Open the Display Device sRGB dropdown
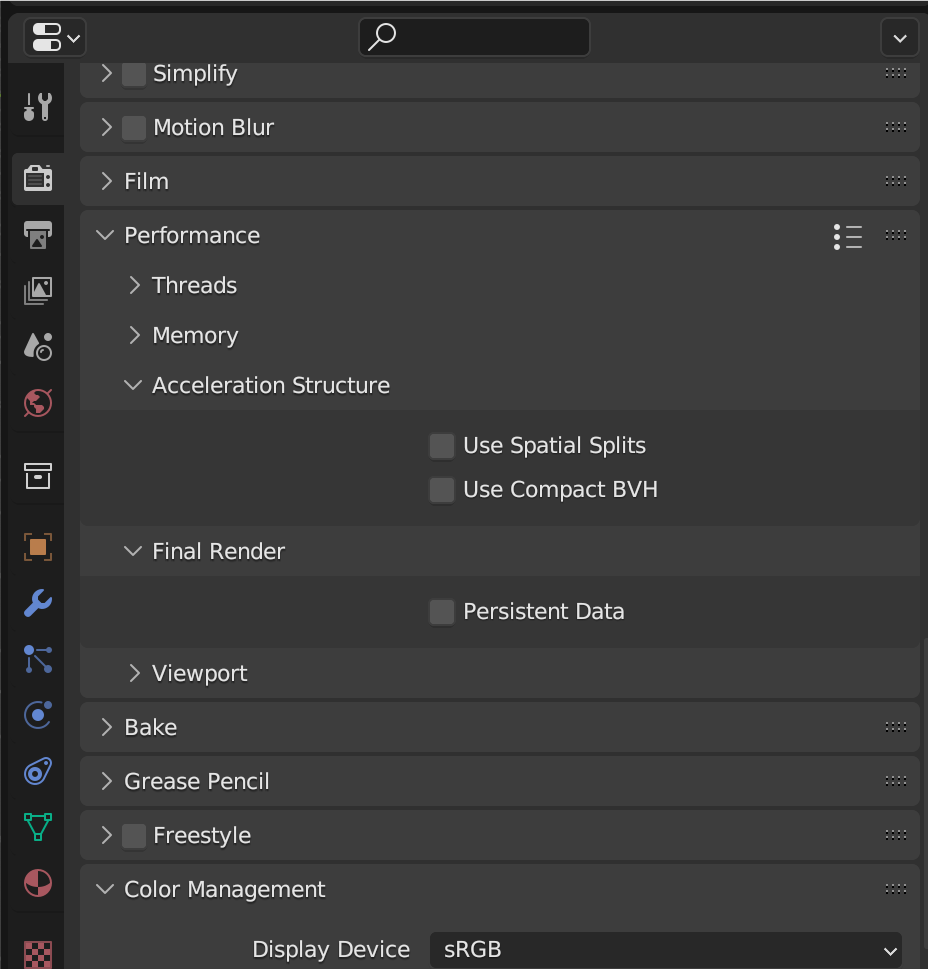 [665, 950]
